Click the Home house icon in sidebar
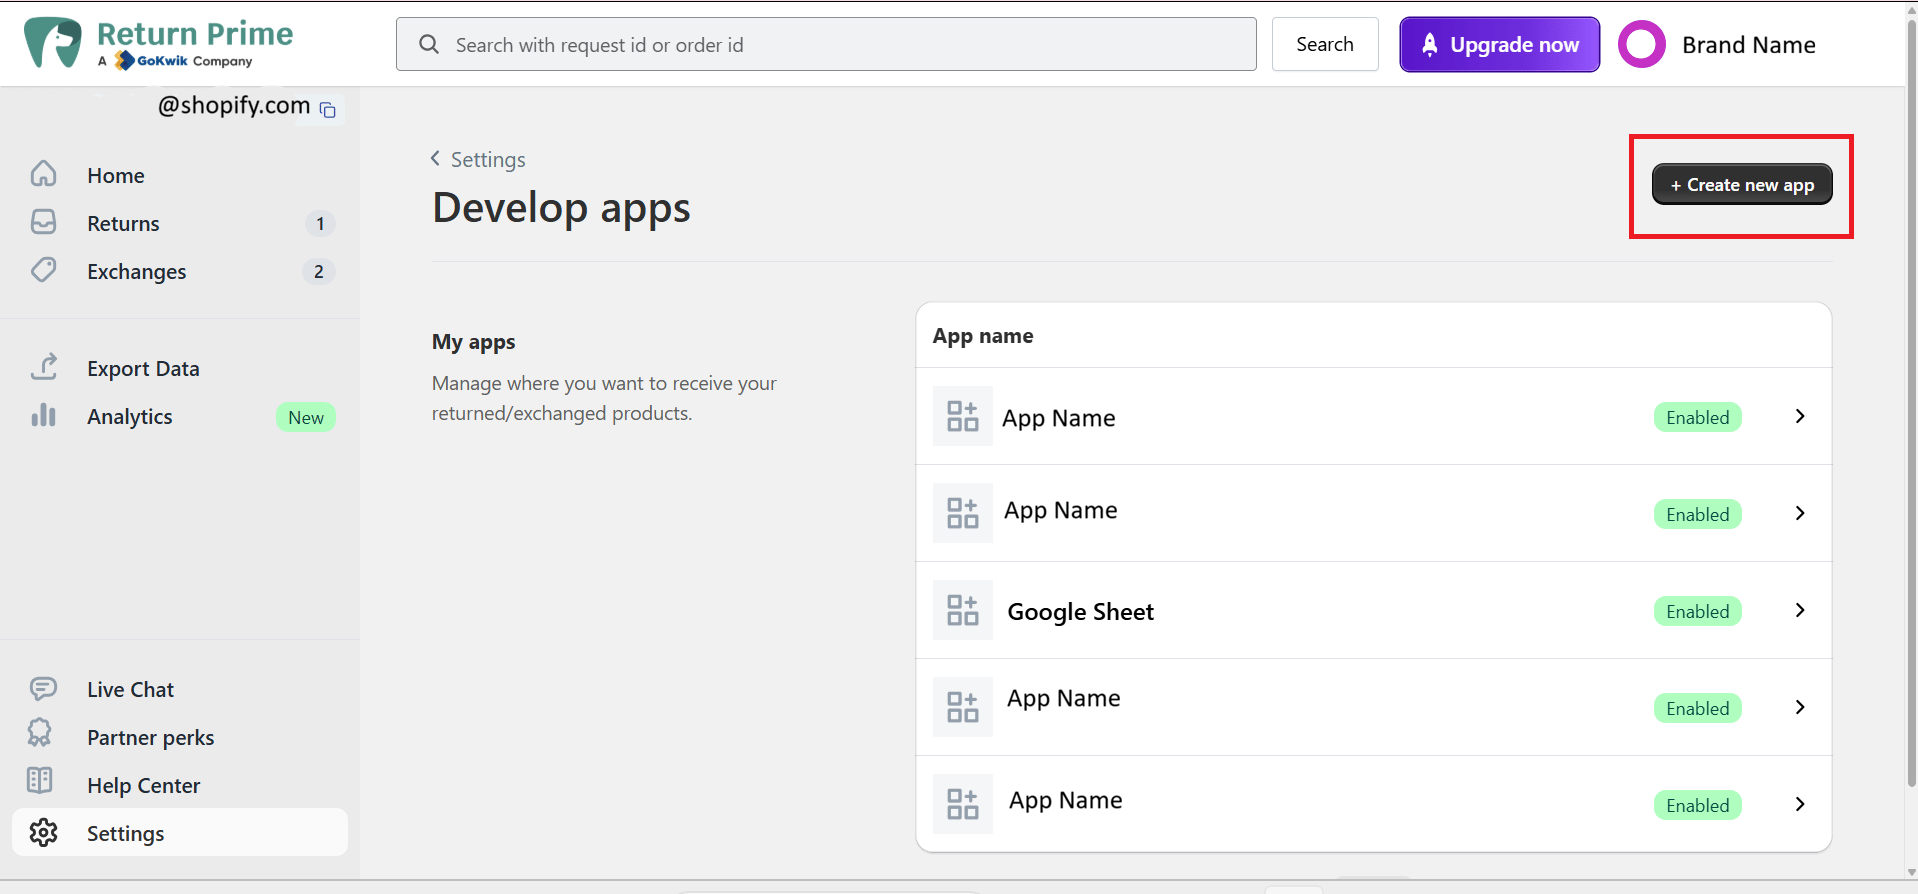 pos(43,174)
